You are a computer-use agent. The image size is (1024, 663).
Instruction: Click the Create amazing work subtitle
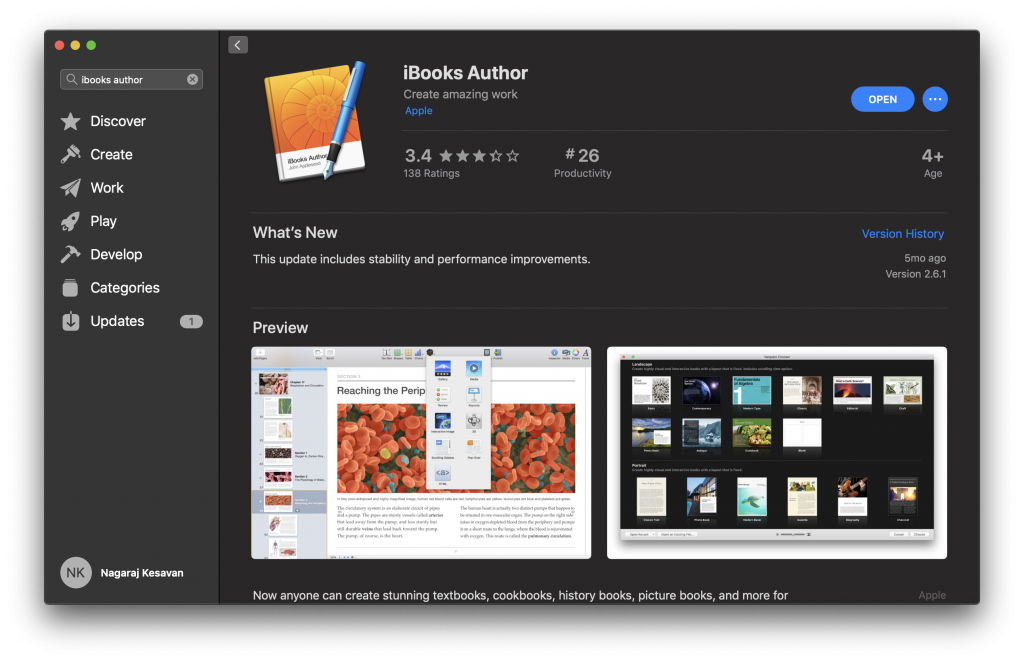click(x=460, y=94)
